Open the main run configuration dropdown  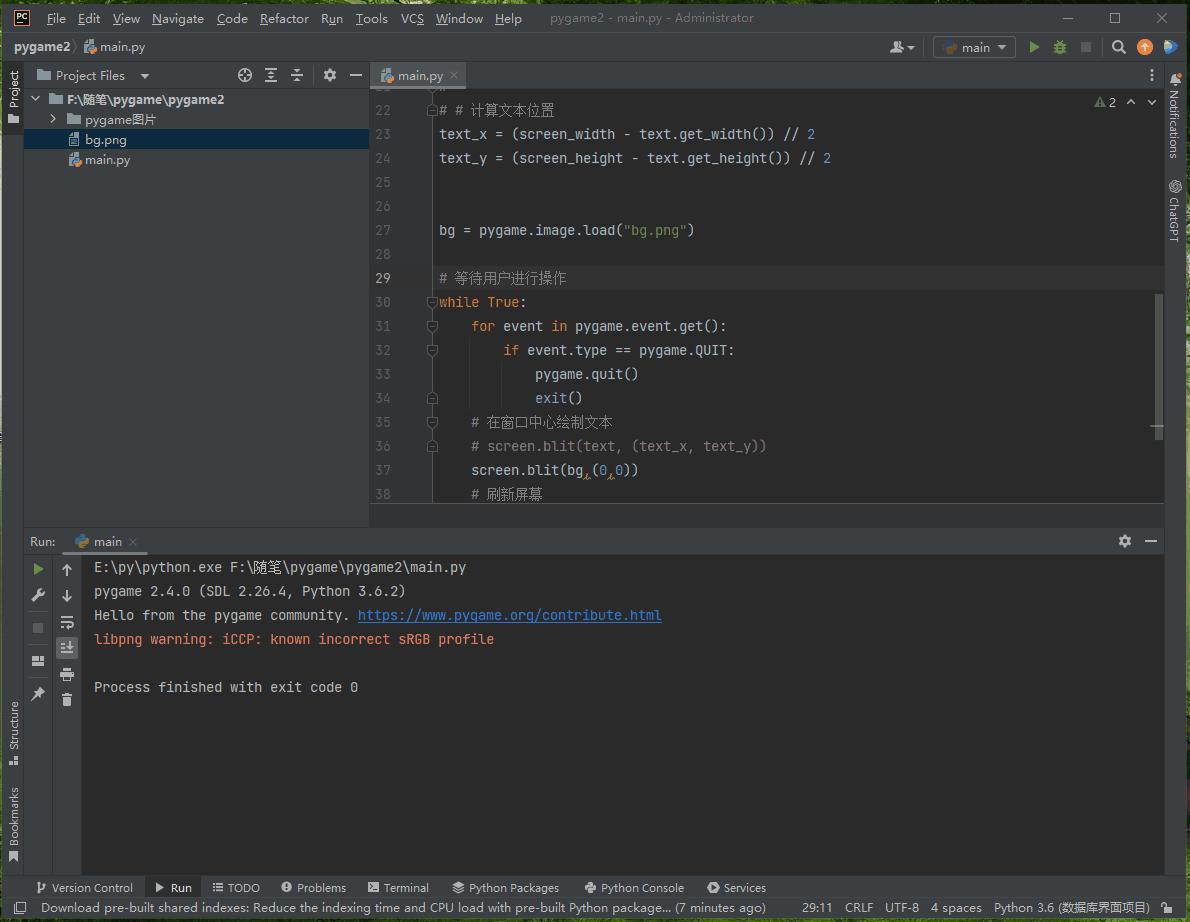(974, 47)
